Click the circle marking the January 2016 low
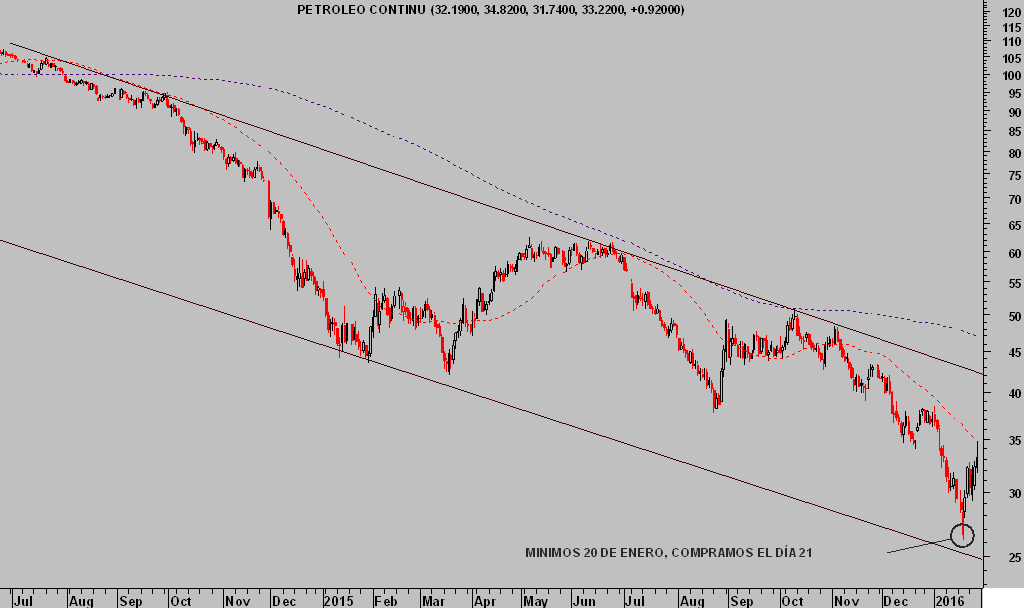 962,535
